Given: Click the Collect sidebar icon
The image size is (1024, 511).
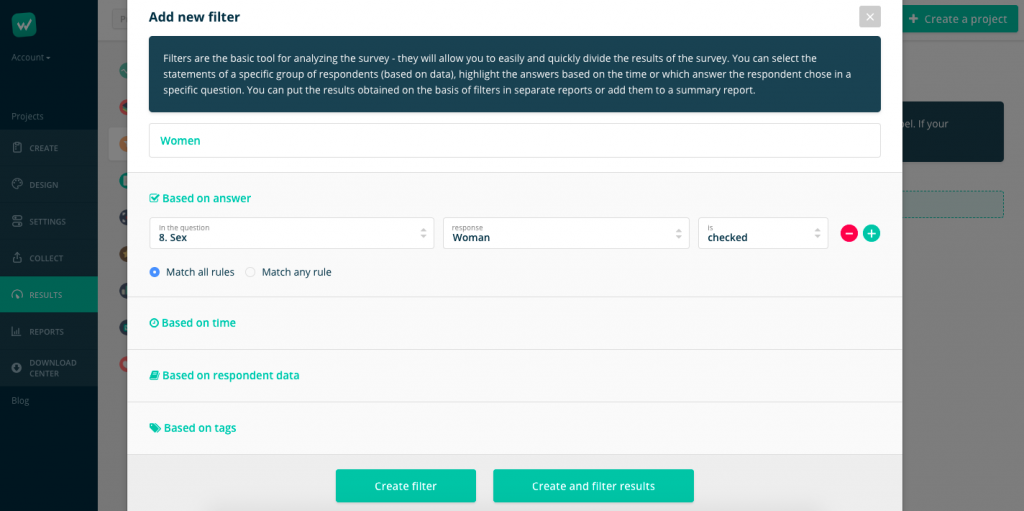Looking at the screenshot, I should 17,258.
